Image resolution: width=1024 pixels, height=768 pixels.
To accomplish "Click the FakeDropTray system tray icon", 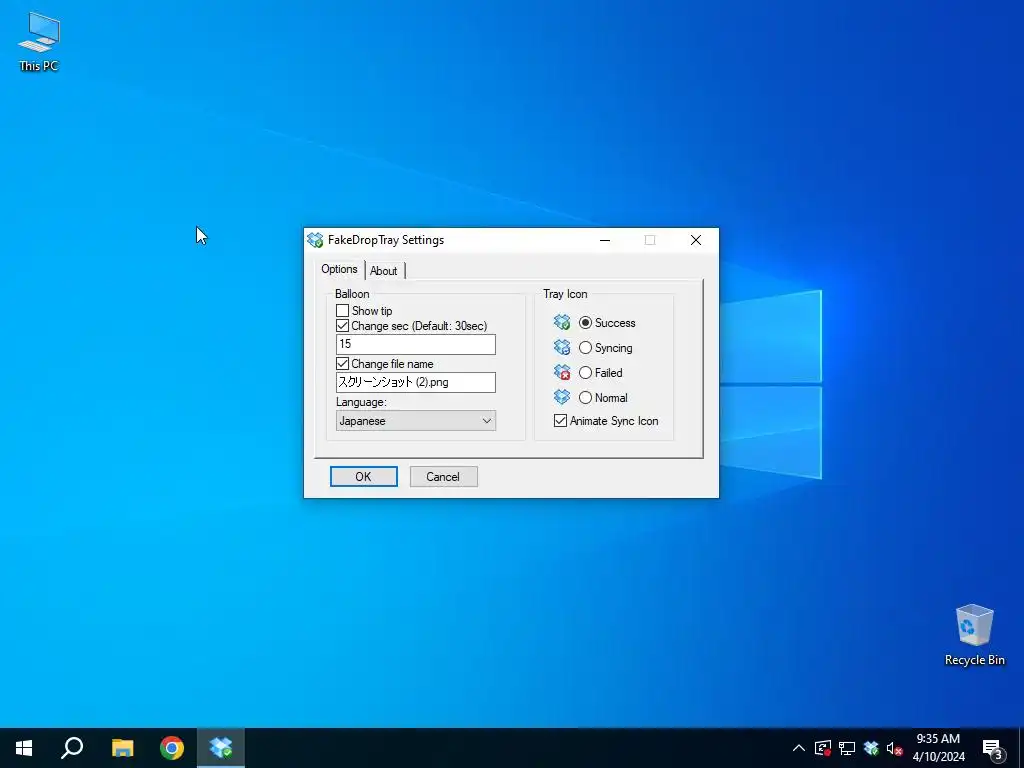I will [871, 748].
